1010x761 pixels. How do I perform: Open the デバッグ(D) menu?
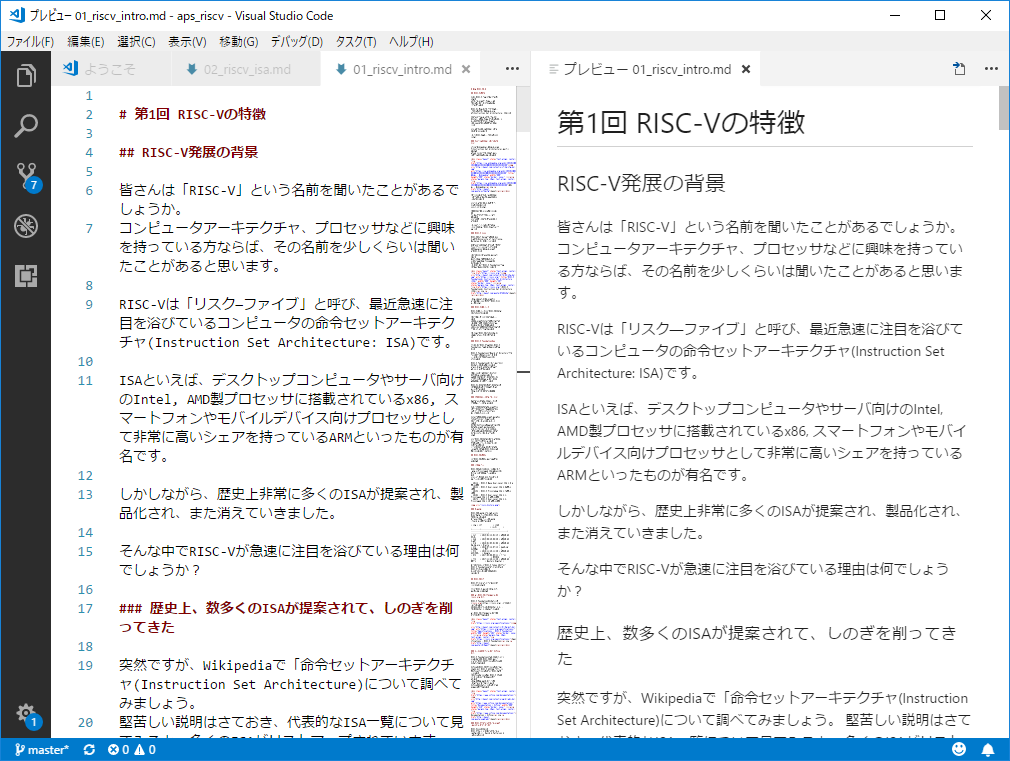pos(296,42)
